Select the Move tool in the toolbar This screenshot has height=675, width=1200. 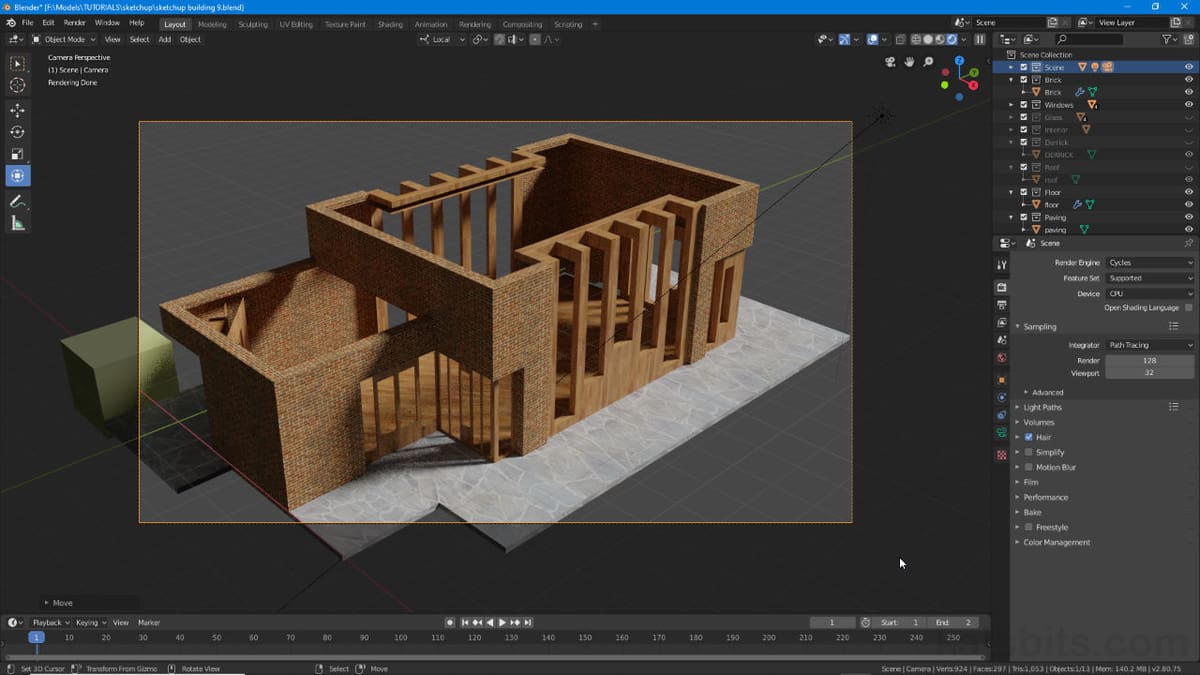17,110
